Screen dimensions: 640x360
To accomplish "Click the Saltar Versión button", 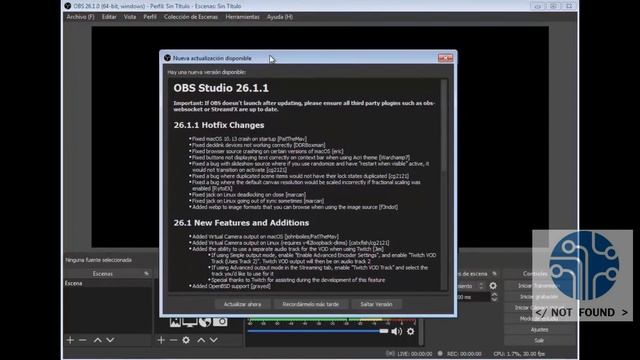I will pos(376,304).
